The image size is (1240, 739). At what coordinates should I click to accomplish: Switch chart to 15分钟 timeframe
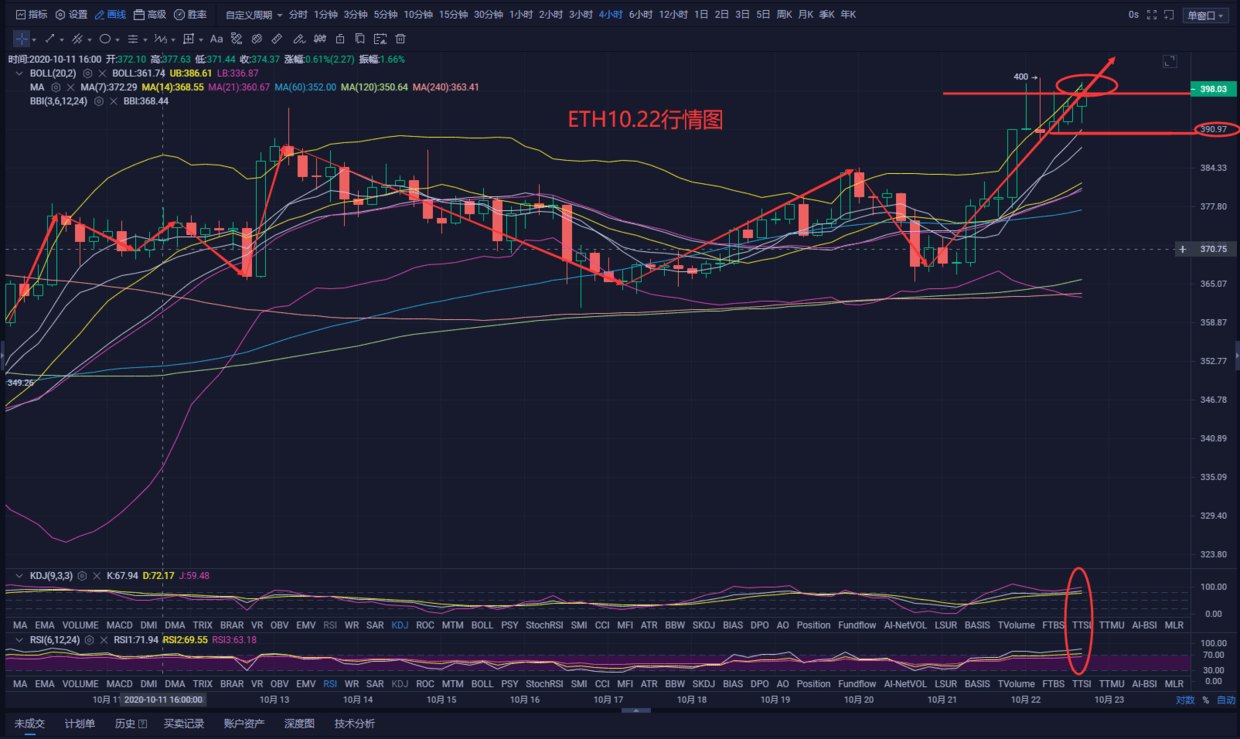click(451, 15)
